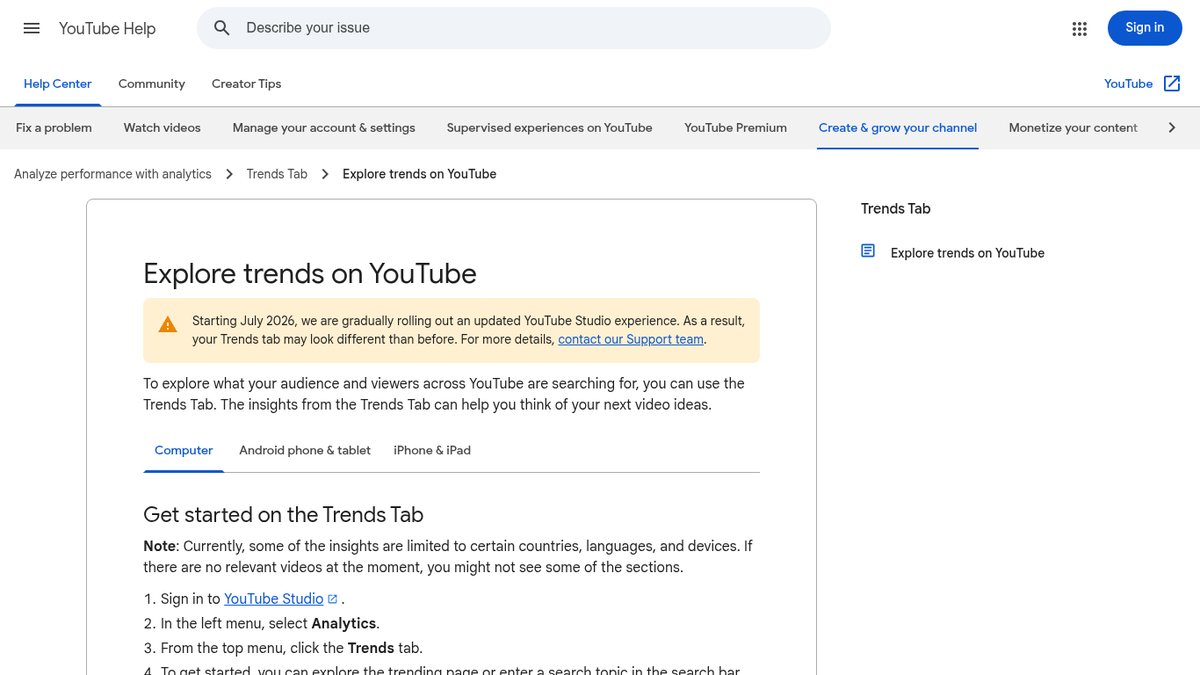The height and width of the screenshot is (675, 1200).
Task: Select Create & grow your channel
Action: coord(898,128)
